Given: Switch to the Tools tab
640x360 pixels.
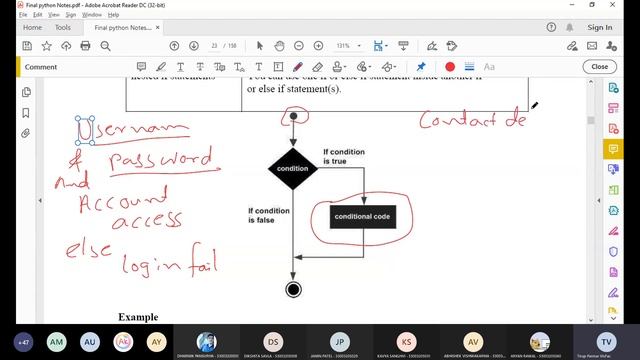Looking at the screenshot, I should coord(62,27).
